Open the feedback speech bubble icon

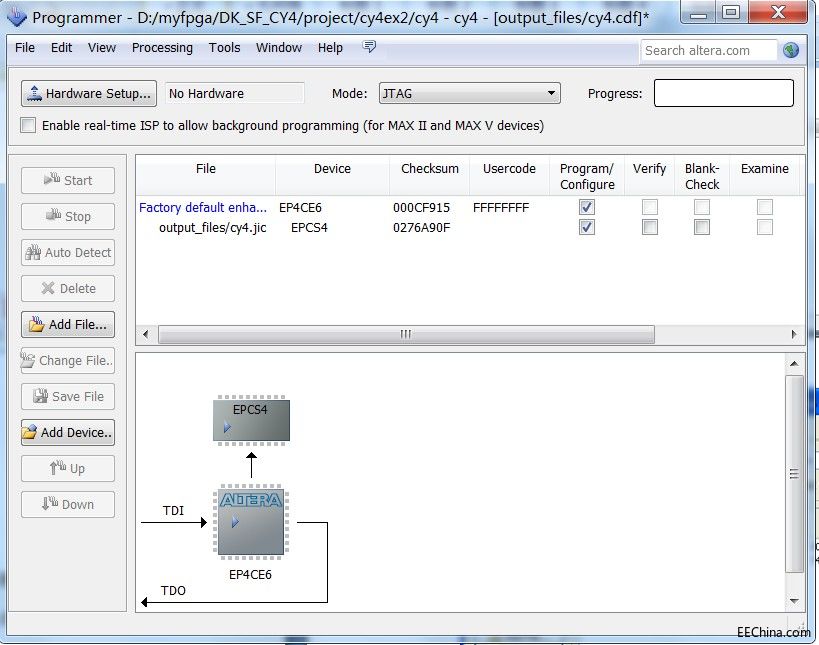pos(369,47)
